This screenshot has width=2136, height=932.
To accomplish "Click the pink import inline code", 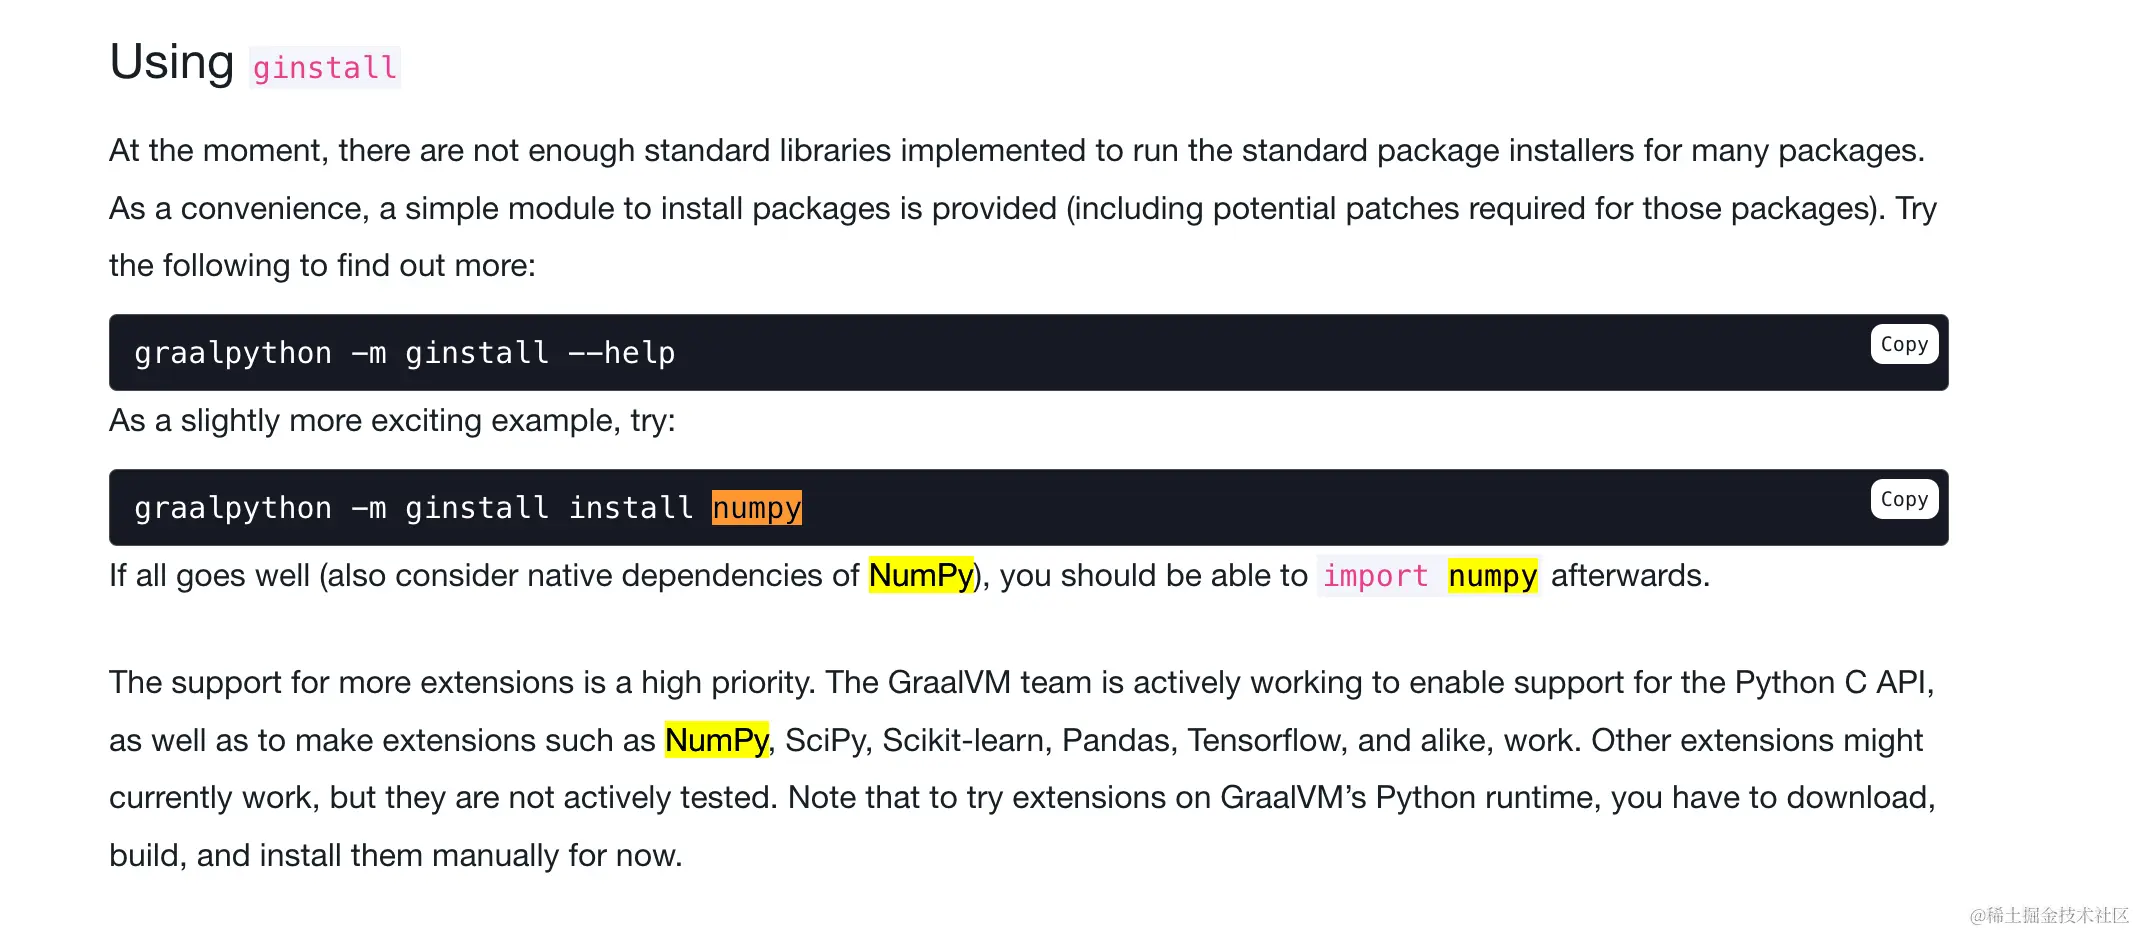I will coord(1375,576).
